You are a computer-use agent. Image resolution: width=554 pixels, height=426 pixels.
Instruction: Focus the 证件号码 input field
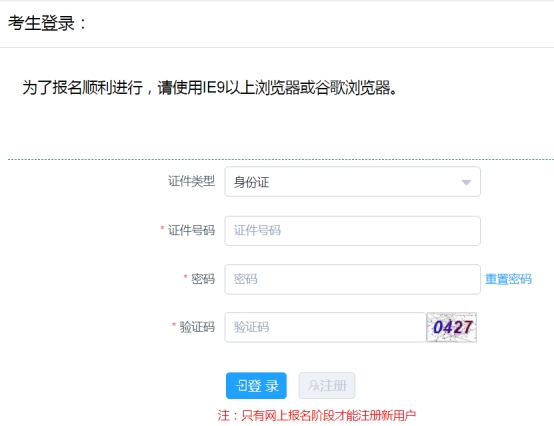click(x=353, y=231)
